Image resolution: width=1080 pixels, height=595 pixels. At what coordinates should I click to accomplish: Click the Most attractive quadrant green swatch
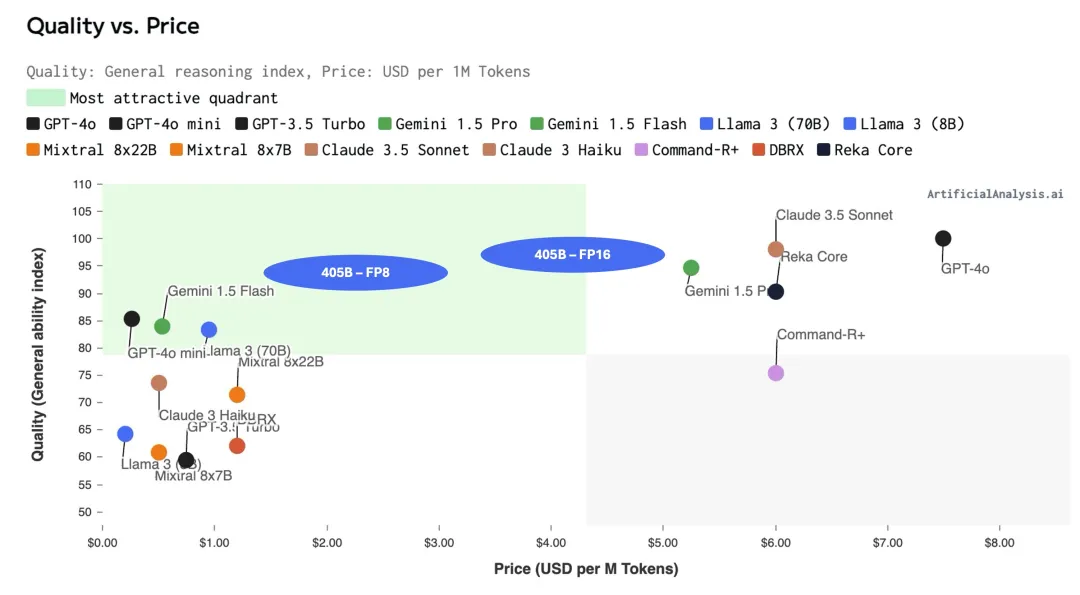pyautogui.click(x=45, y=98)
